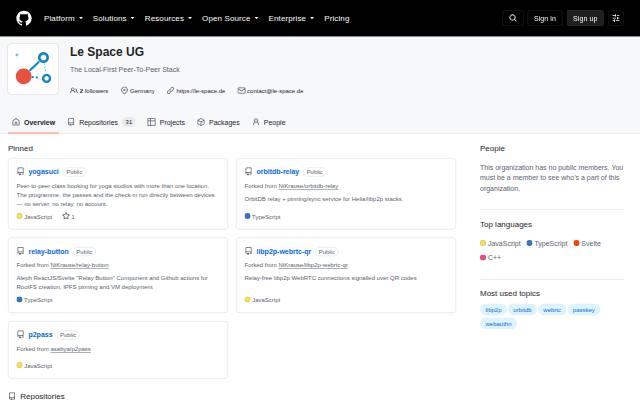Click the repo icon beside relay-button
640x400 pixels.
click(x=20, y=251)
